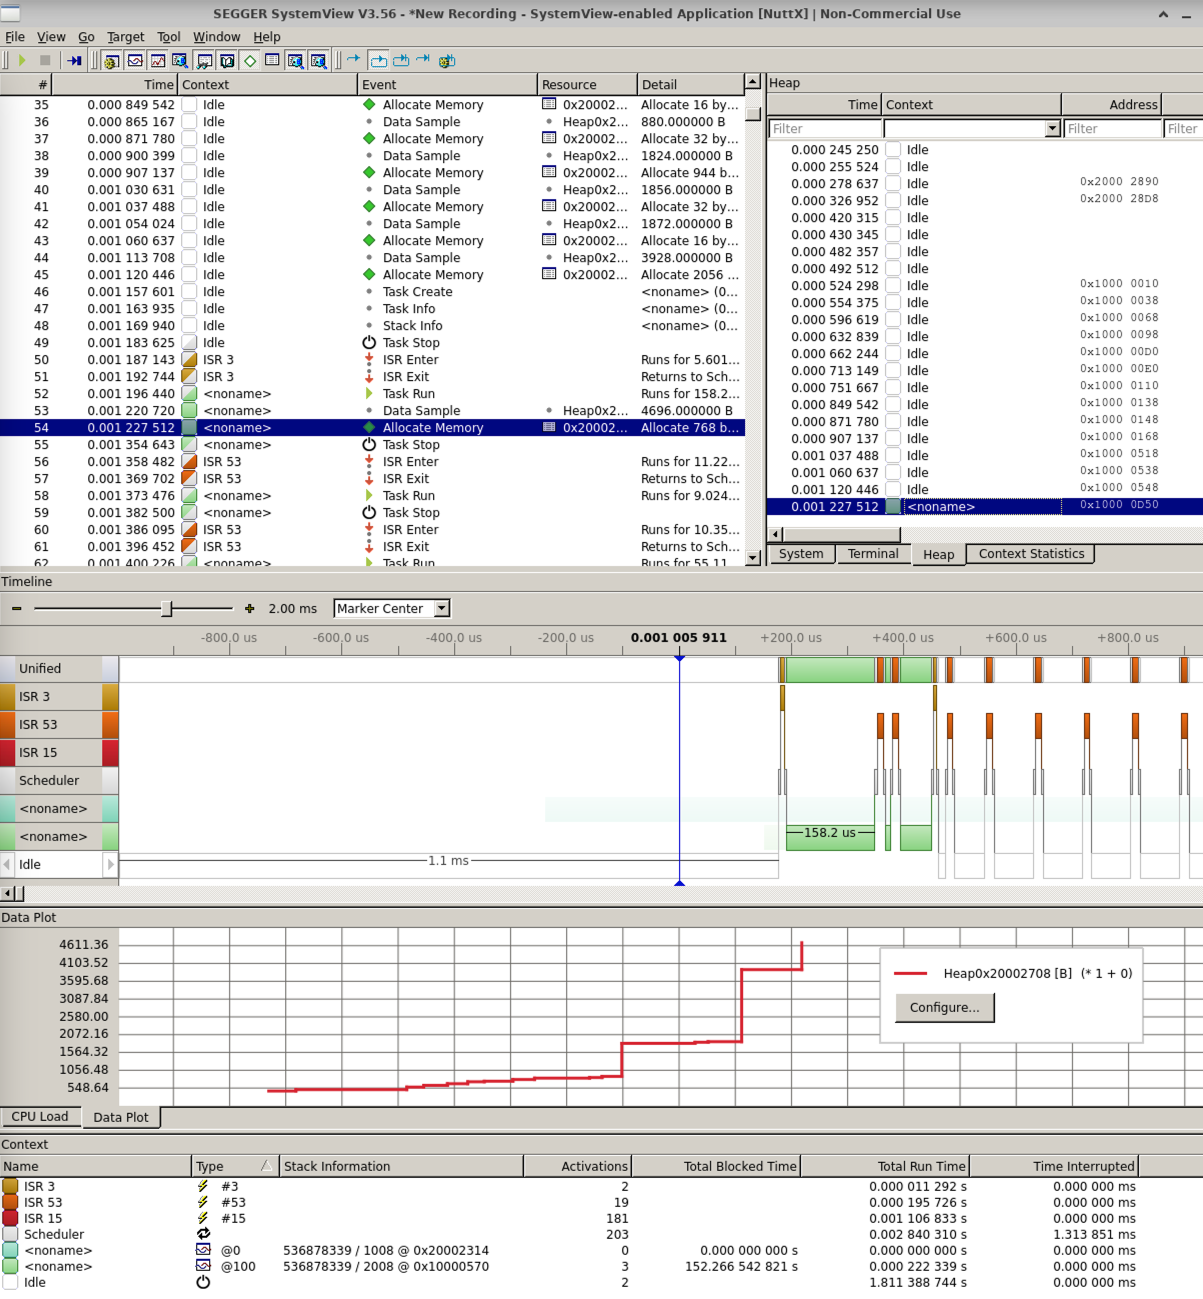This screenshot has width=1203, height=1299.
Task: Switch to the CPU Load tab
Action: (x=40, y=1117)
